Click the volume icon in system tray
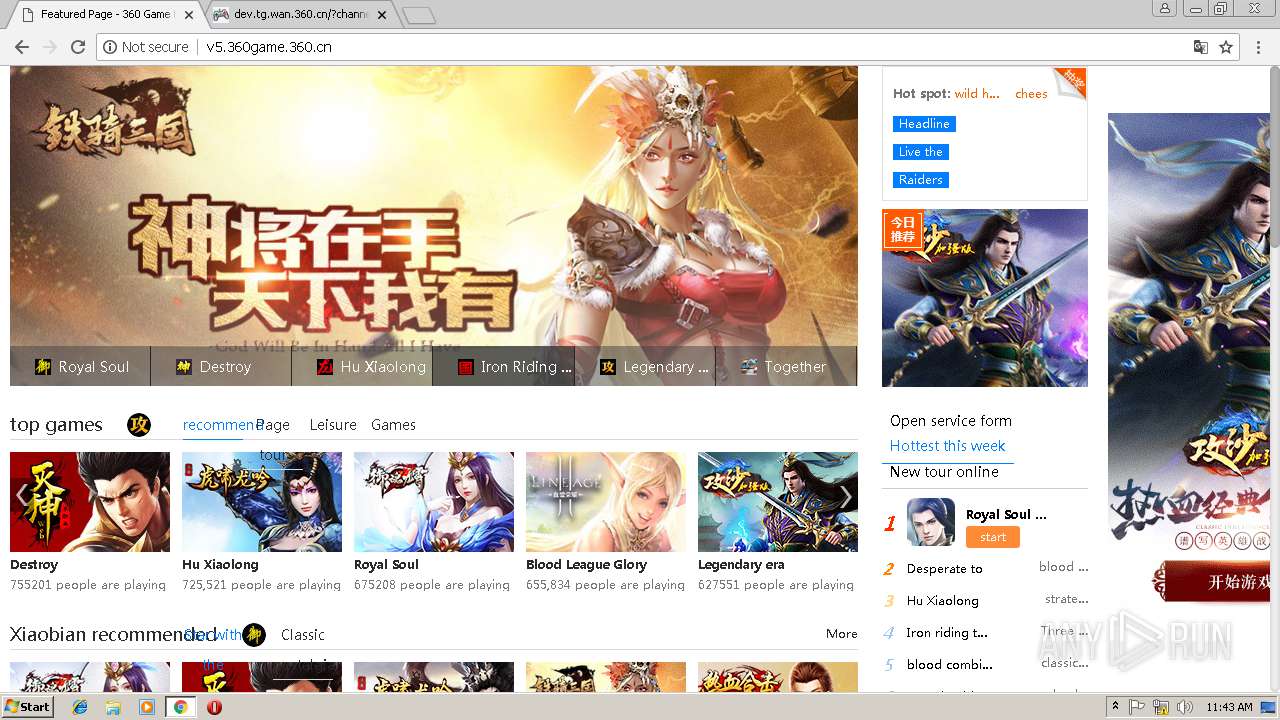 click(1185, 707)
